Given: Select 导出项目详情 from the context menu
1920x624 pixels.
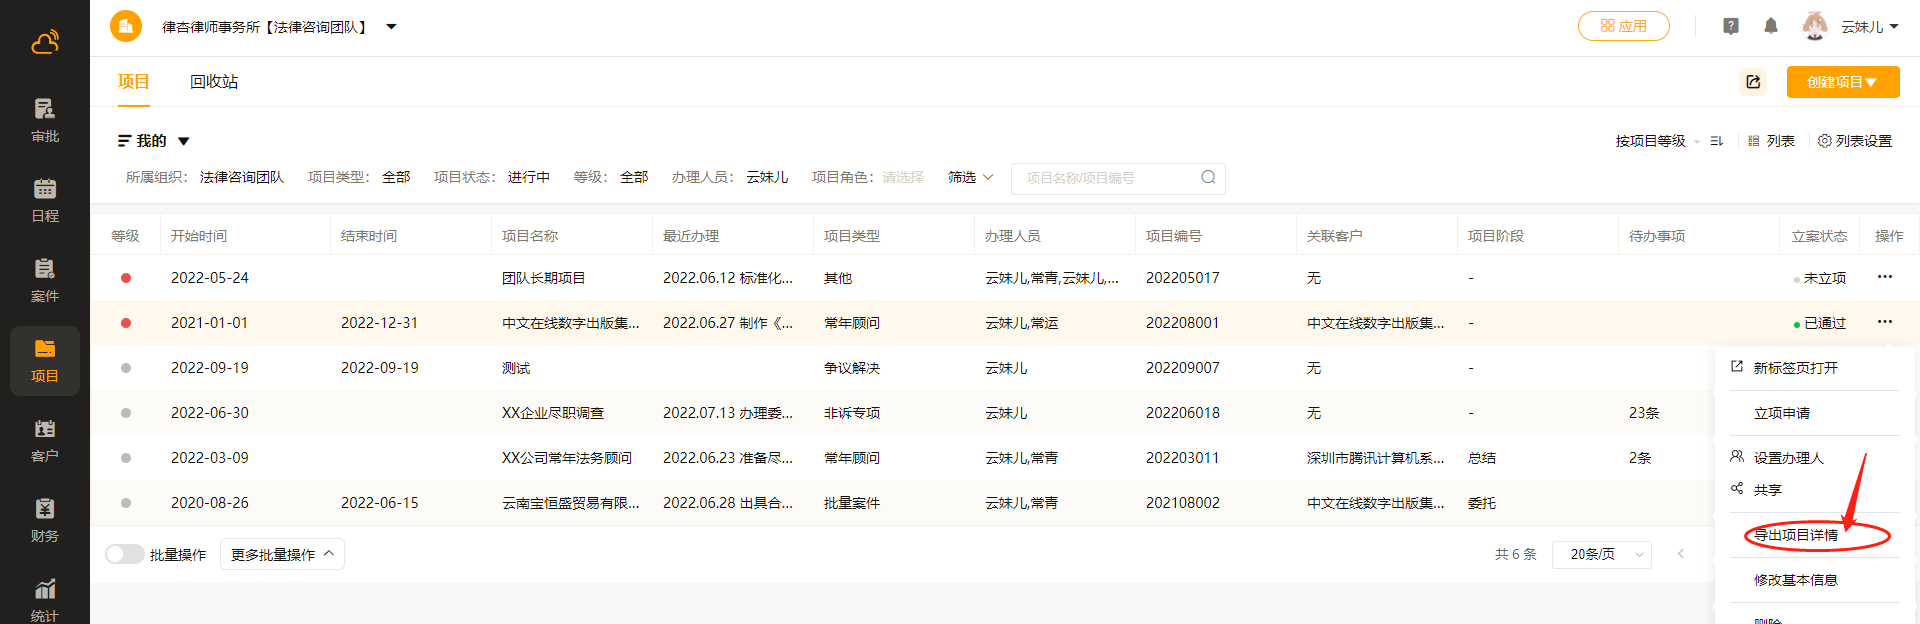Looking at the screenshot, I should pyautogui.click(x=1796, y=535).
